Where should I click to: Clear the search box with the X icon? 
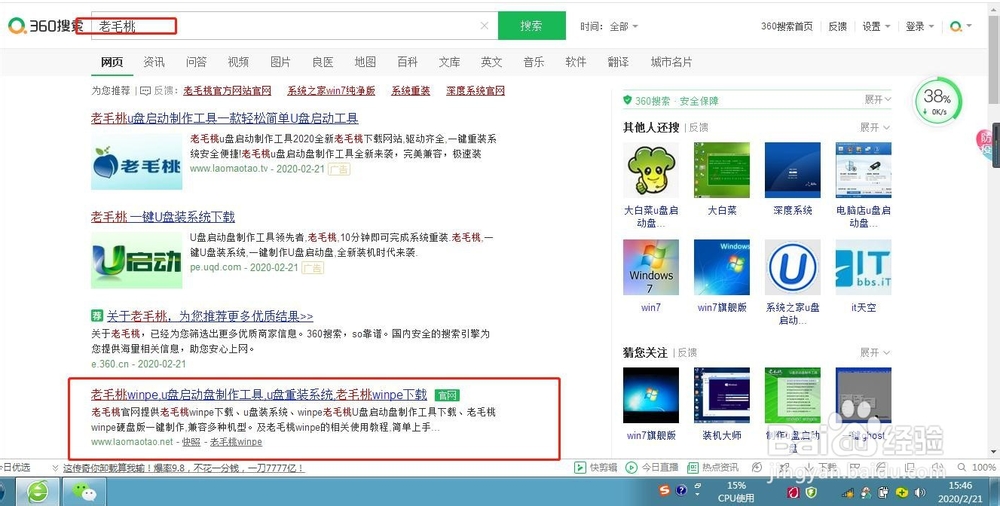484,26
